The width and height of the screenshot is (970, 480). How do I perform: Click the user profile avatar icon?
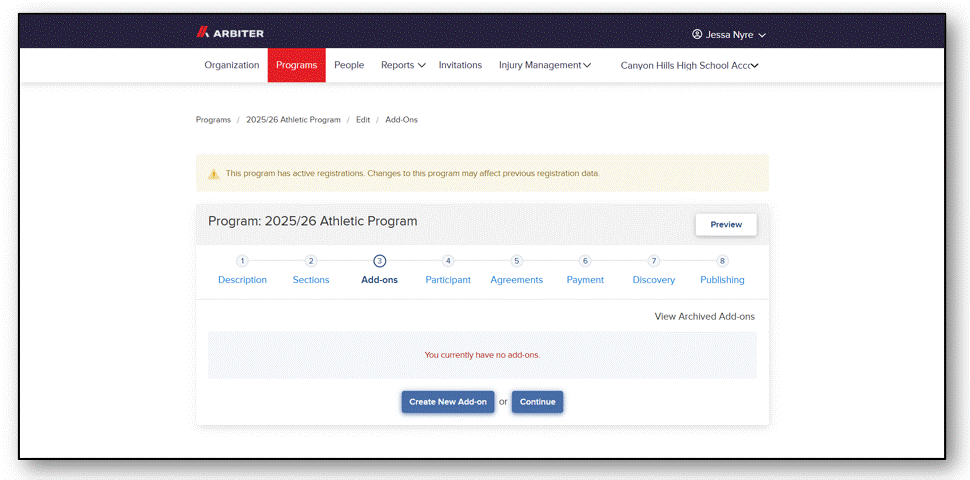point(697,35)
